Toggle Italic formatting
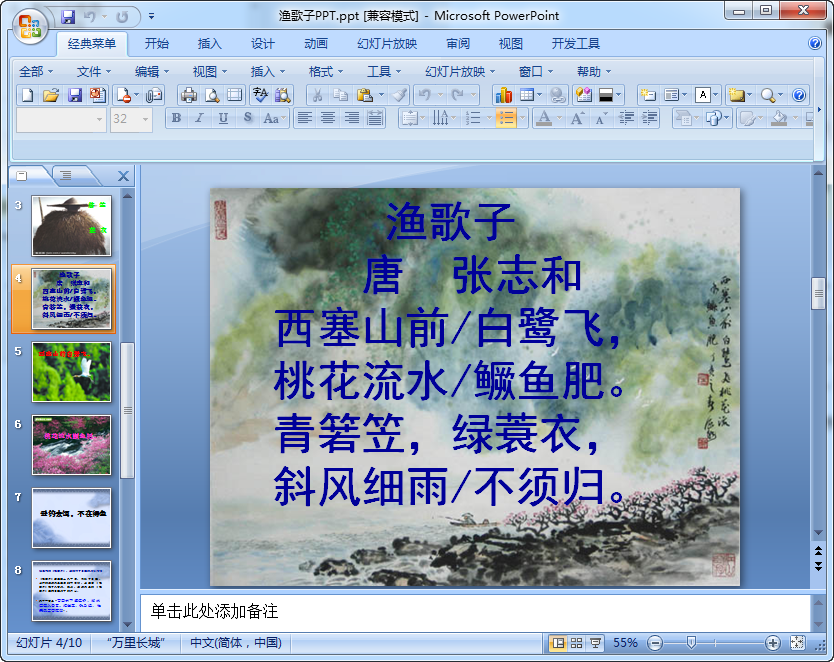Screen dimensions: 834x662 199,118
